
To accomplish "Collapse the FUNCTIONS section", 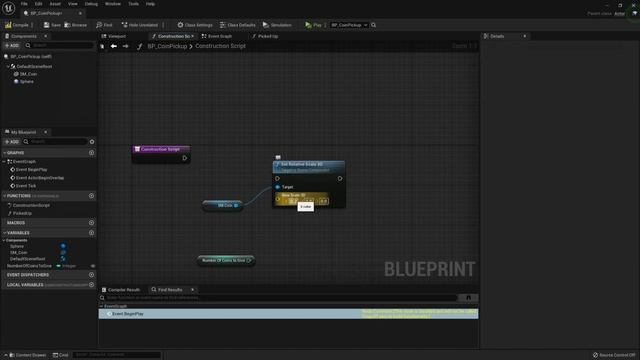I will tap(4, 196).
